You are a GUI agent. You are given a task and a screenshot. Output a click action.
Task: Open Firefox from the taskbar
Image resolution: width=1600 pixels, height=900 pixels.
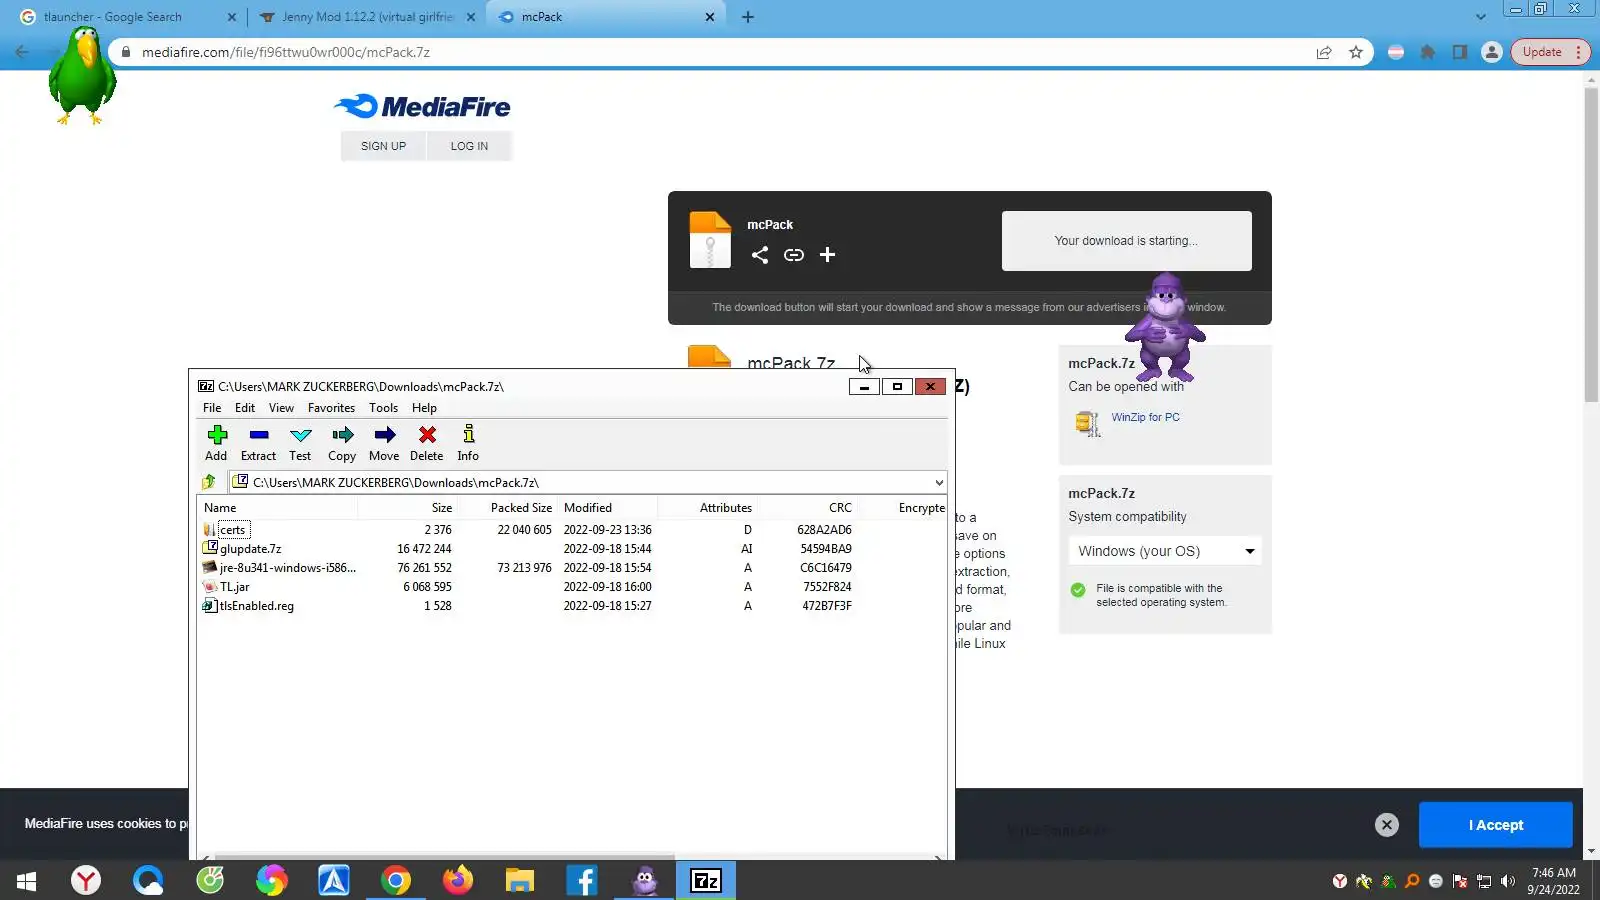pos(458,880)
